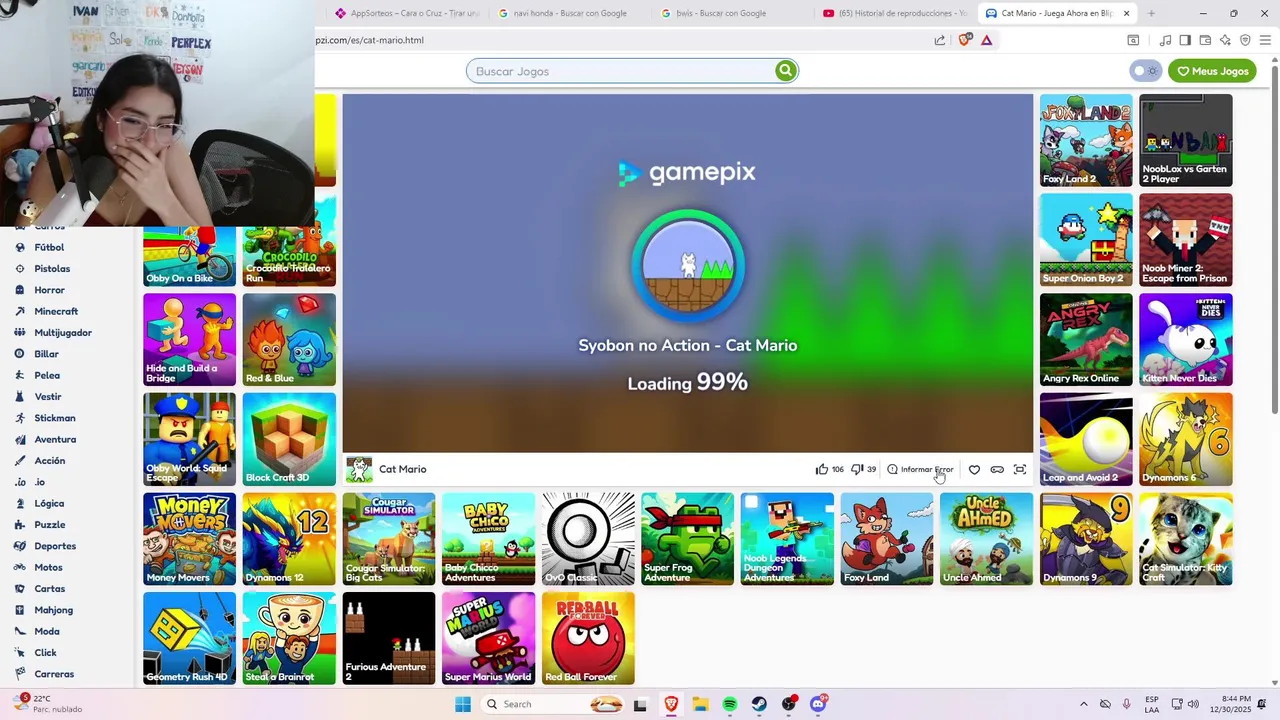Open the Leo AI sparkle icon

[1225, 40]
